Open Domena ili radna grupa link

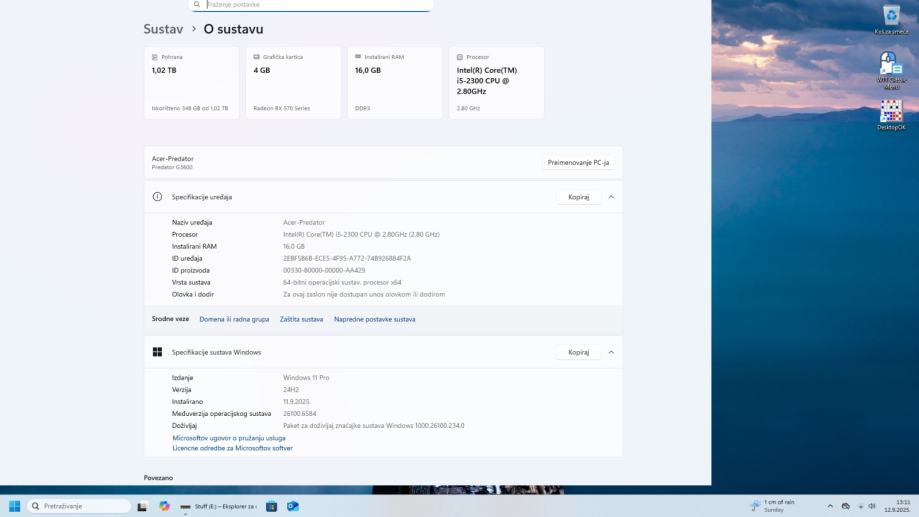(x=234, y=319)
